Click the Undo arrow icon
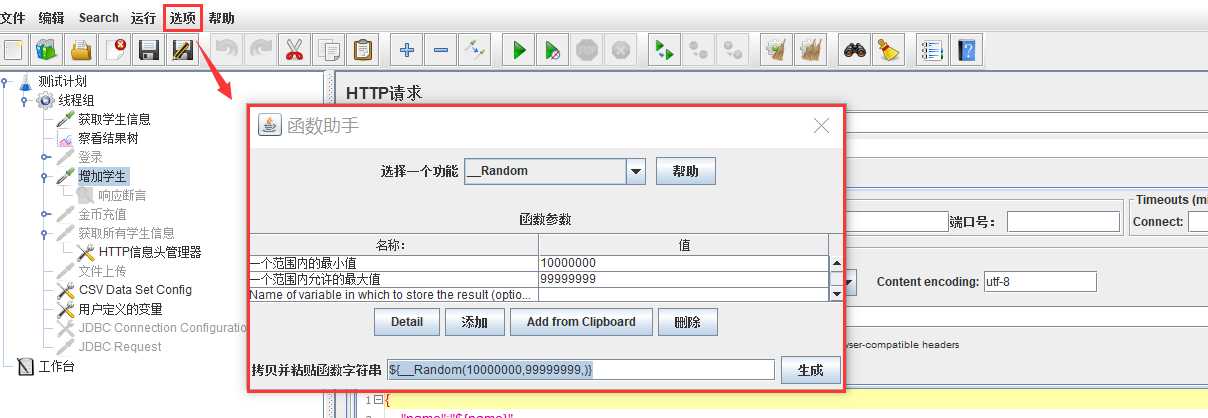 pyautogui.click(x=227, y=50)
